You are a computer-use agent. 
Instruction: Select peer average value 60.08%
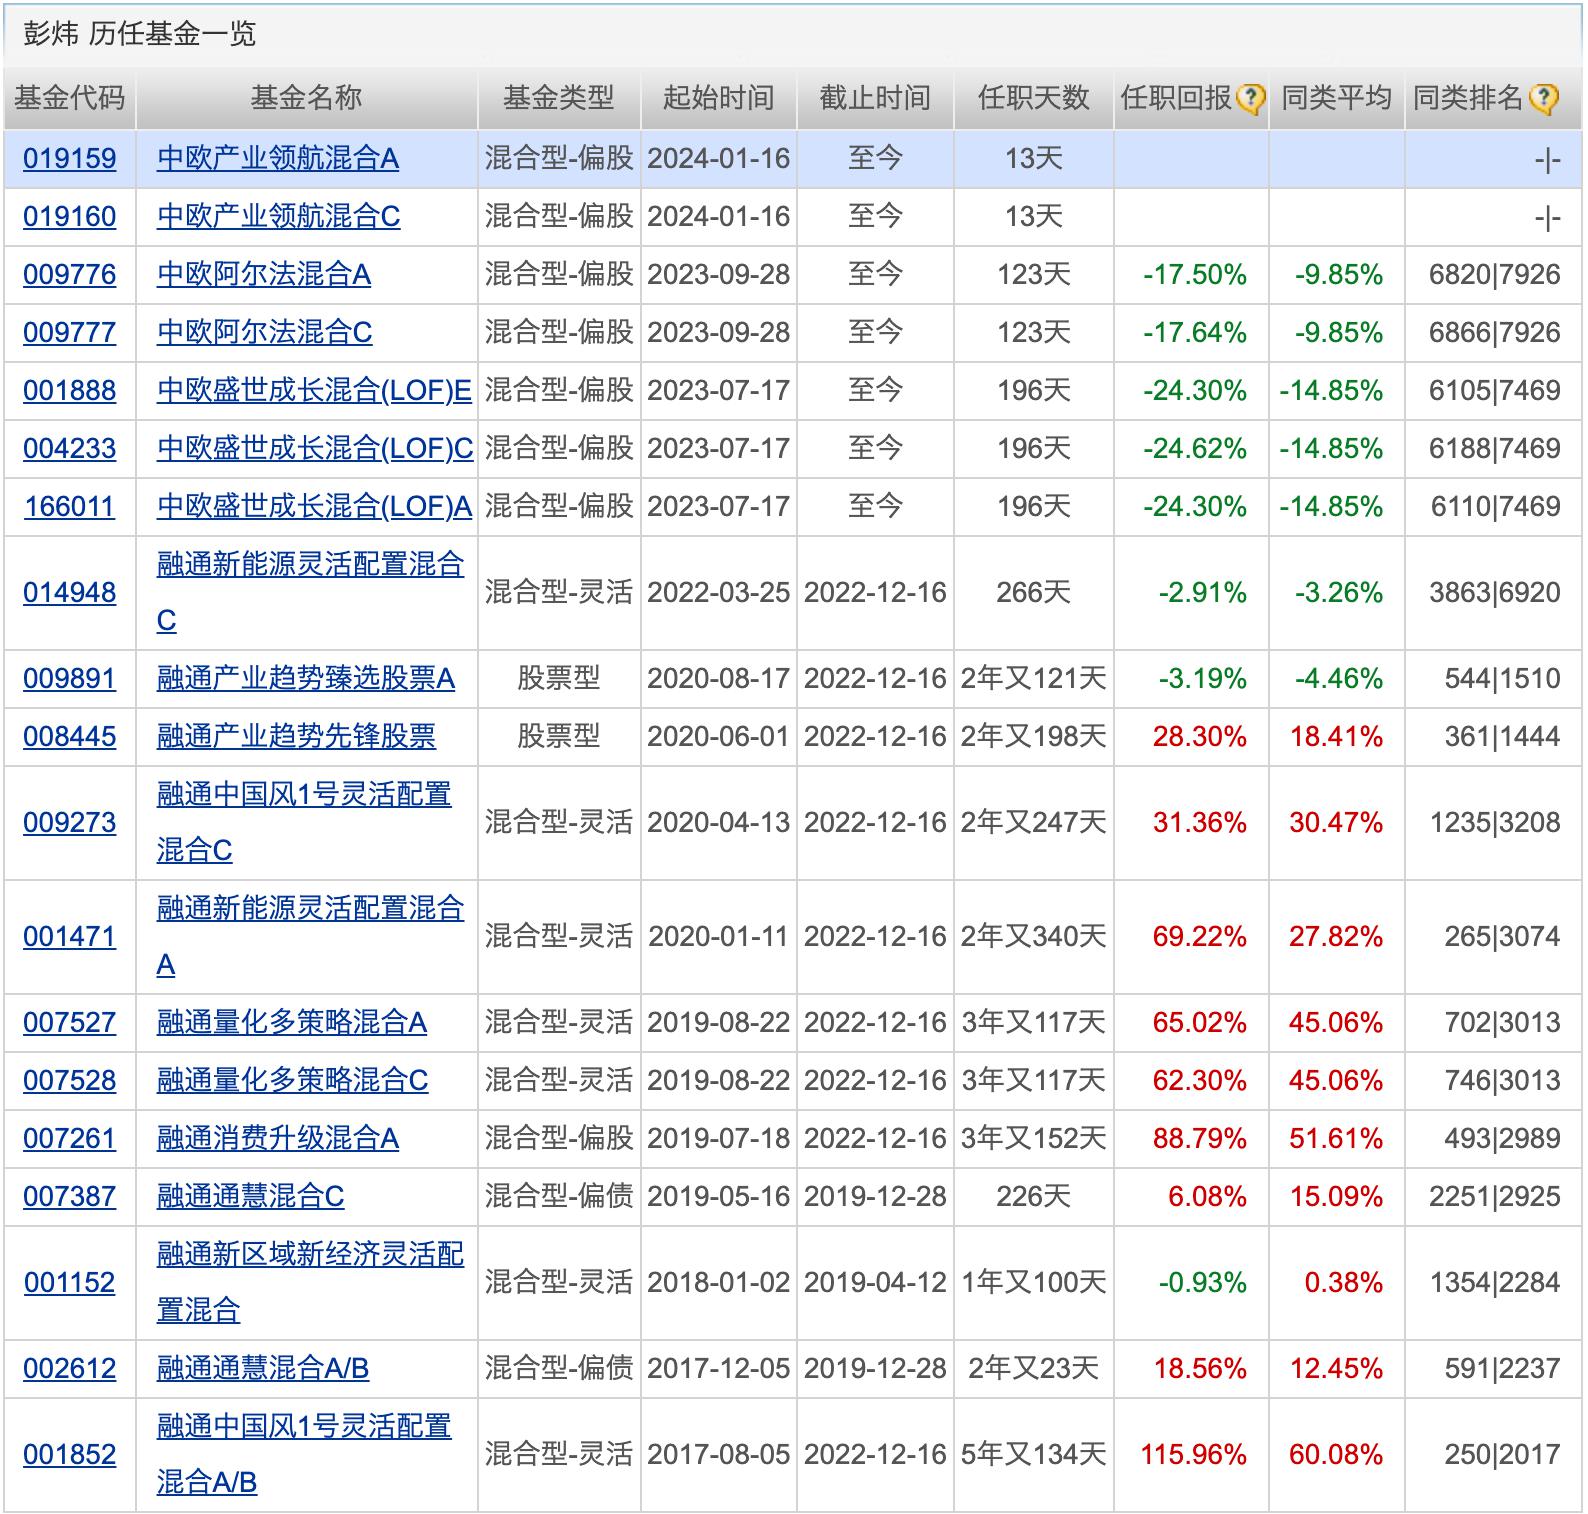coord(1336,1455)
